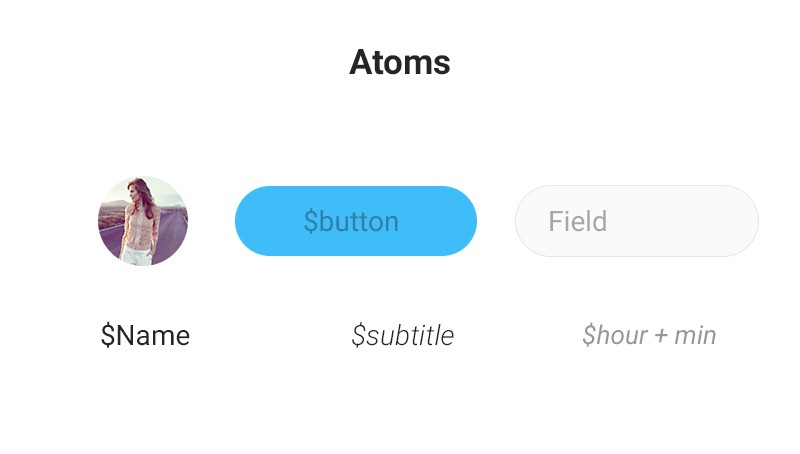Click the round user avatar image
The height and width of the screenshot is (454, 800).
click(x=143, y=221)
